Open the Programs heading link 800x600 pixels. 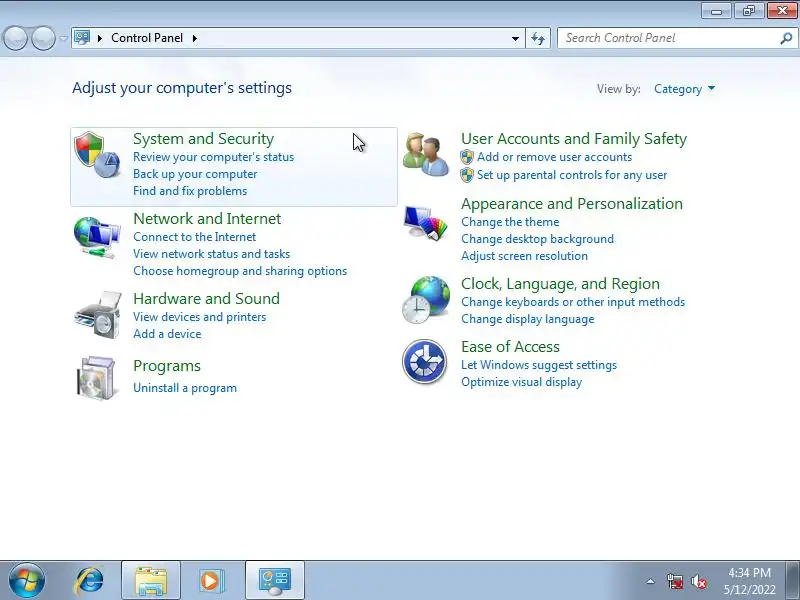coord(167,366)
